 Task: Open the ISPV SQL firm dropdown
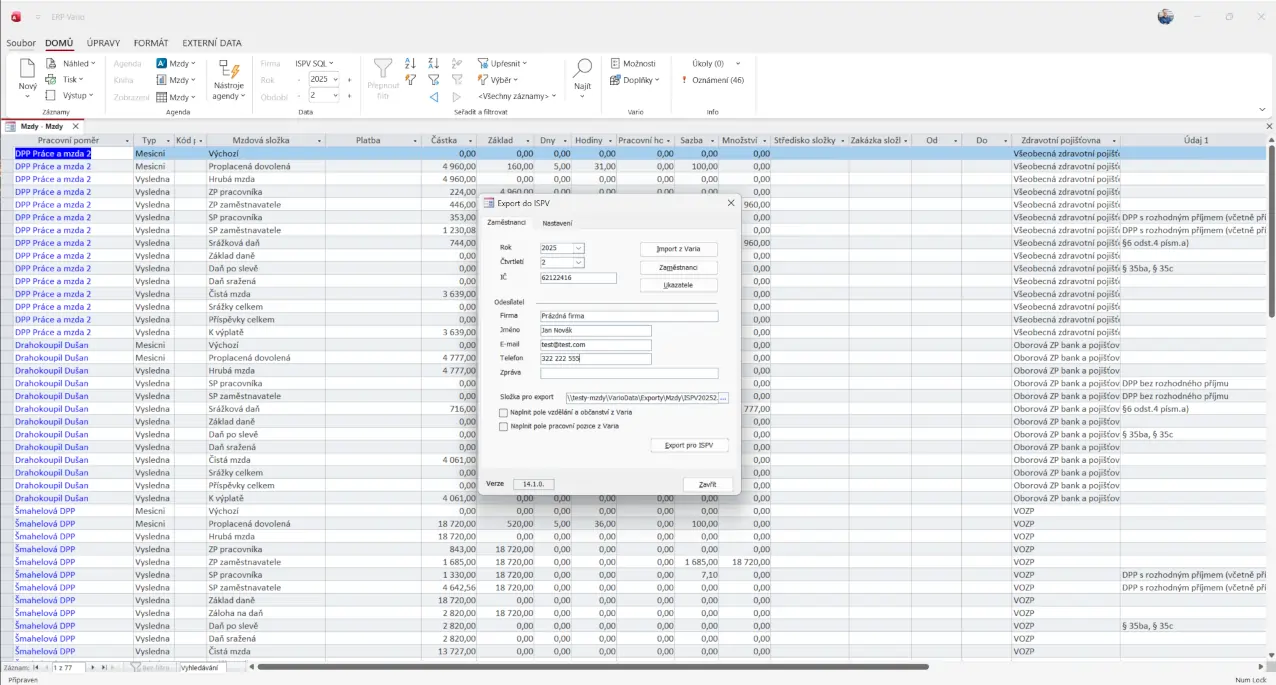(x=314, y=63)
